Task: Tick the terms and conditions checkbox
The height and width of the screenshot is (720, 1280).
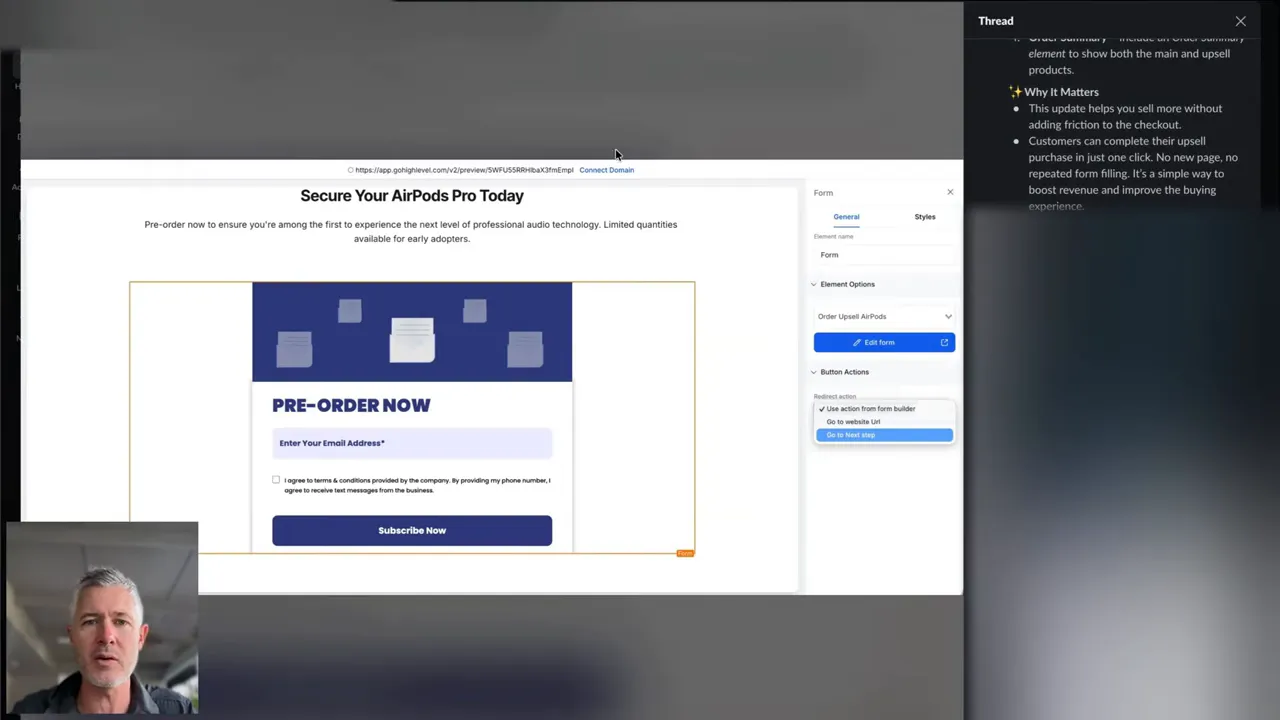Action: (x=276, y=480)
